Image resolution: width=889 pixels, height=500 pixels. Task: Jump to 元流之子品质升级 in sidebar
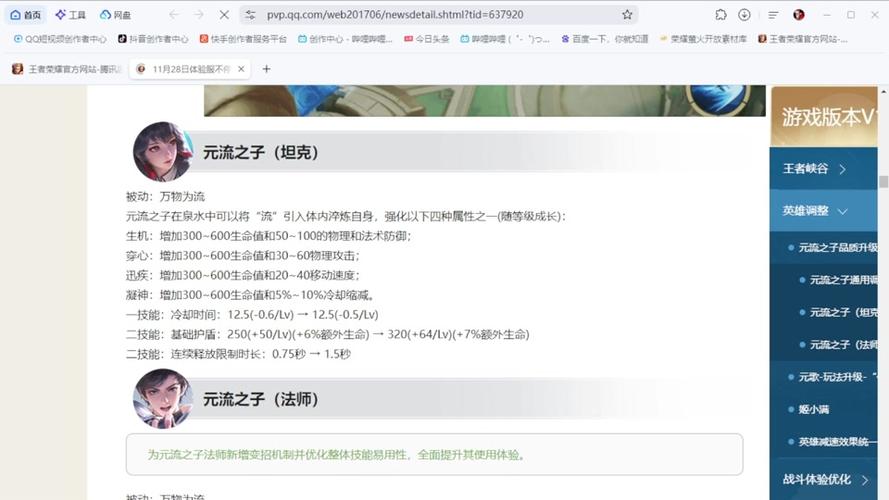tap(837, 247)
